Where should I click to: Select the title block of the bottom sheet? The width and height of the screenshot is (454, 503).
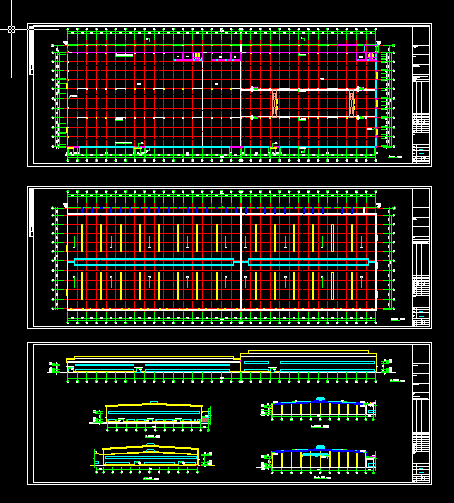click(x=421, y=413)
